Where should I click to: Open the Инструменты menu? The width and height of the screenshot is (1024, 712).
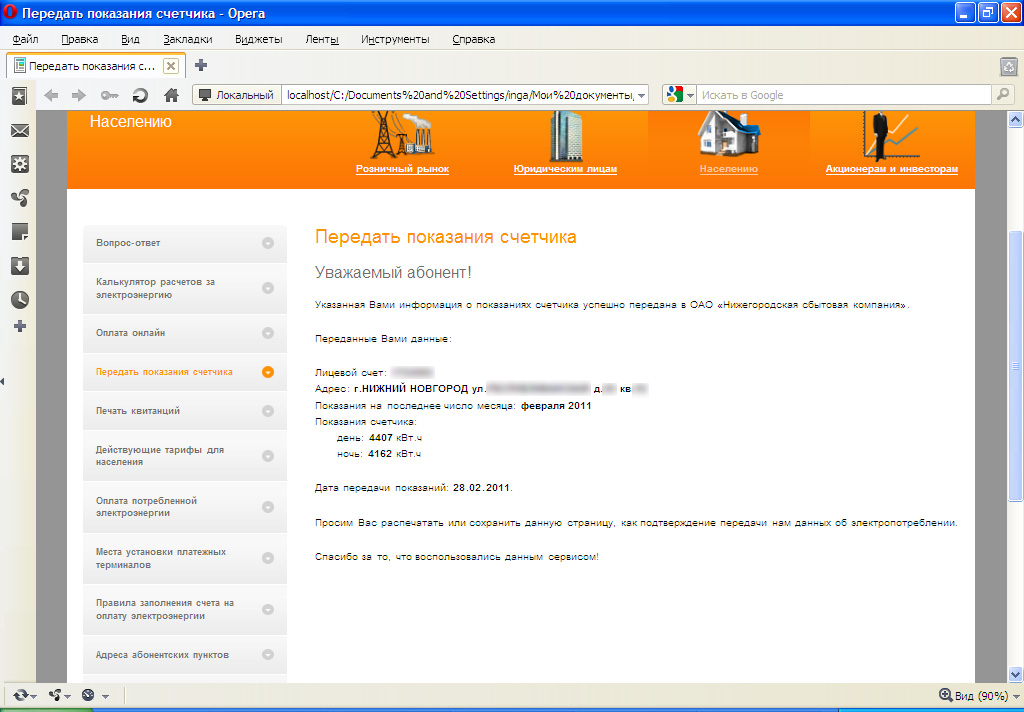click(x=395, y=39)
